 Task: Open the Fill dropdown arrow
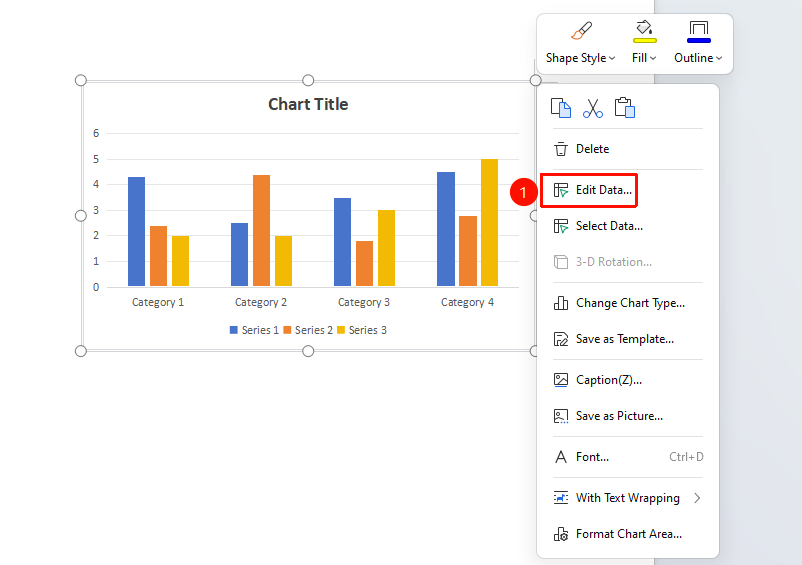tap(653, 58)
